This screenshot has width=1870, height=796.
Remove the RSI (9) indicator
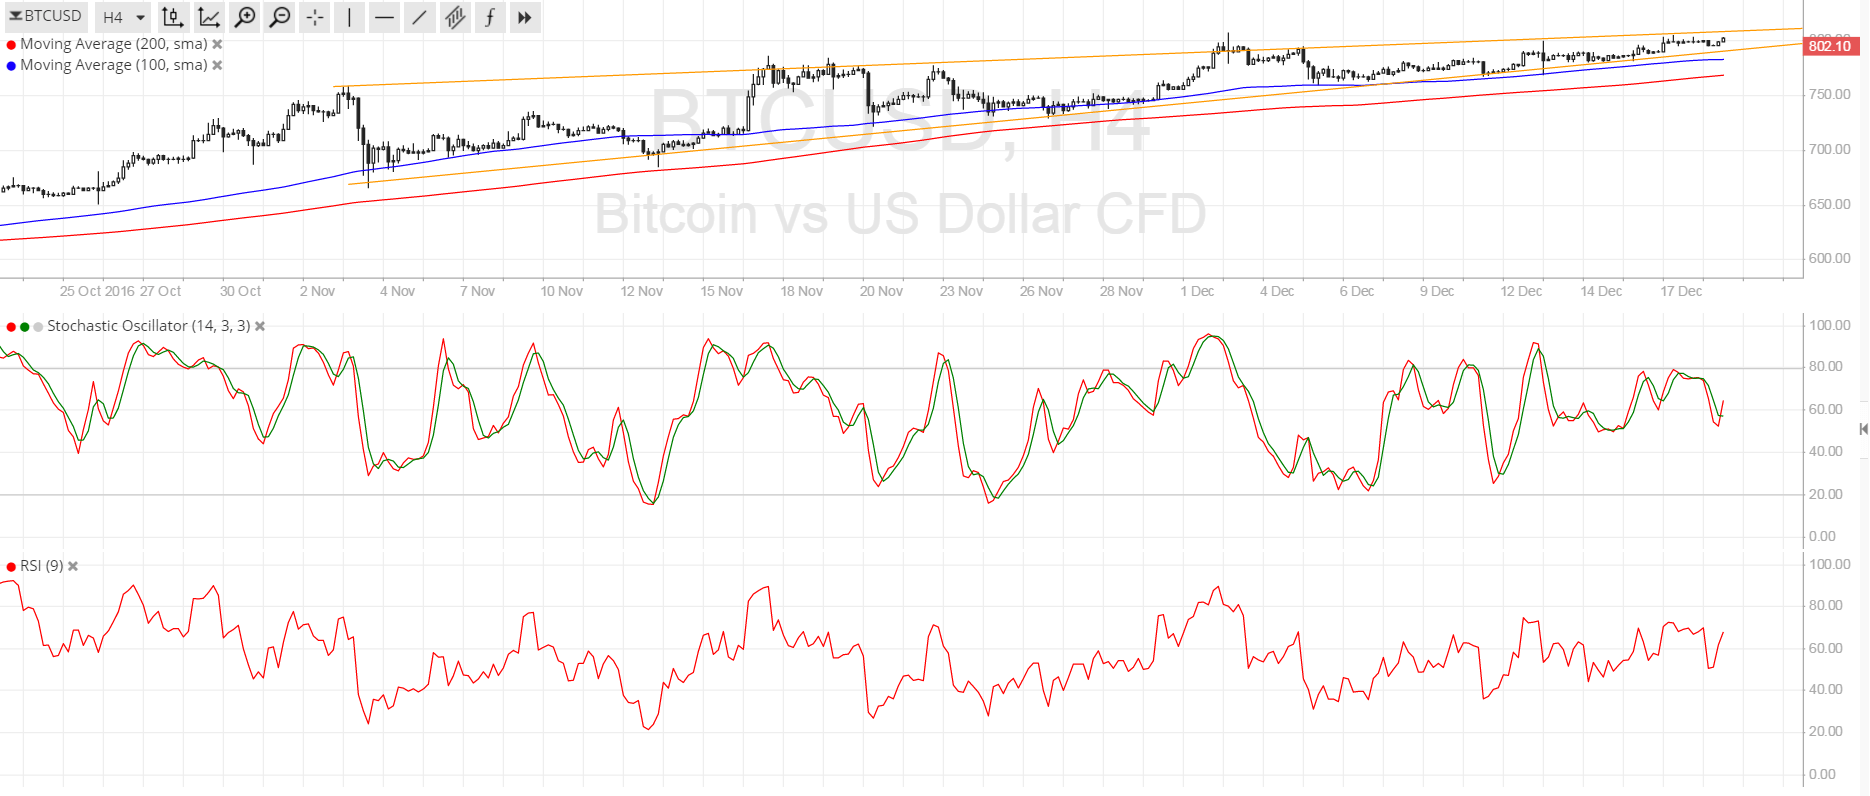click(x=73, y=566)
